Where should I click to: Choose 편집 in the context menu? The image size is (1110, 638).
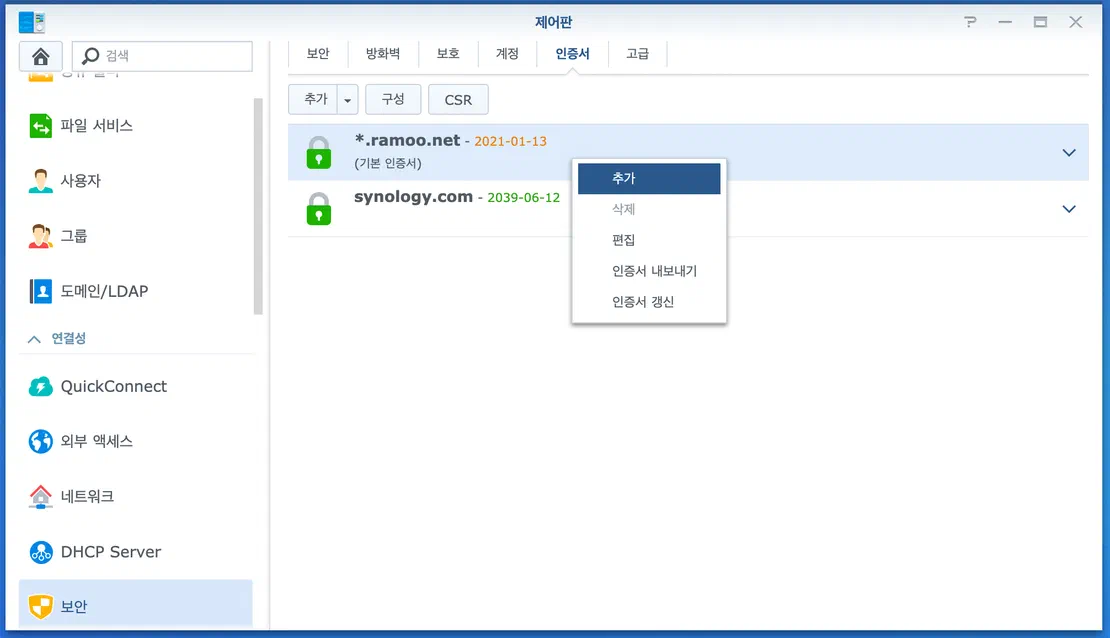coord(649,240)
